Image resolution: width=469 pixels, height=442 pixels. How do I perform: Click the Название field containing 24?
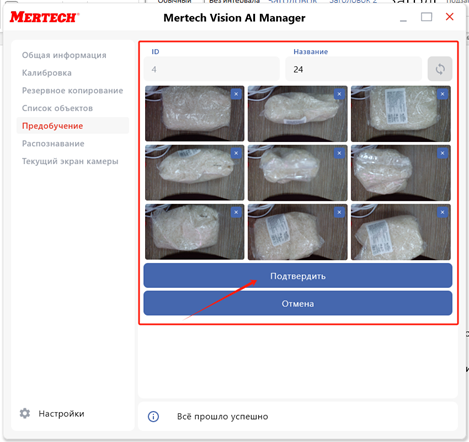coord(353,69)
